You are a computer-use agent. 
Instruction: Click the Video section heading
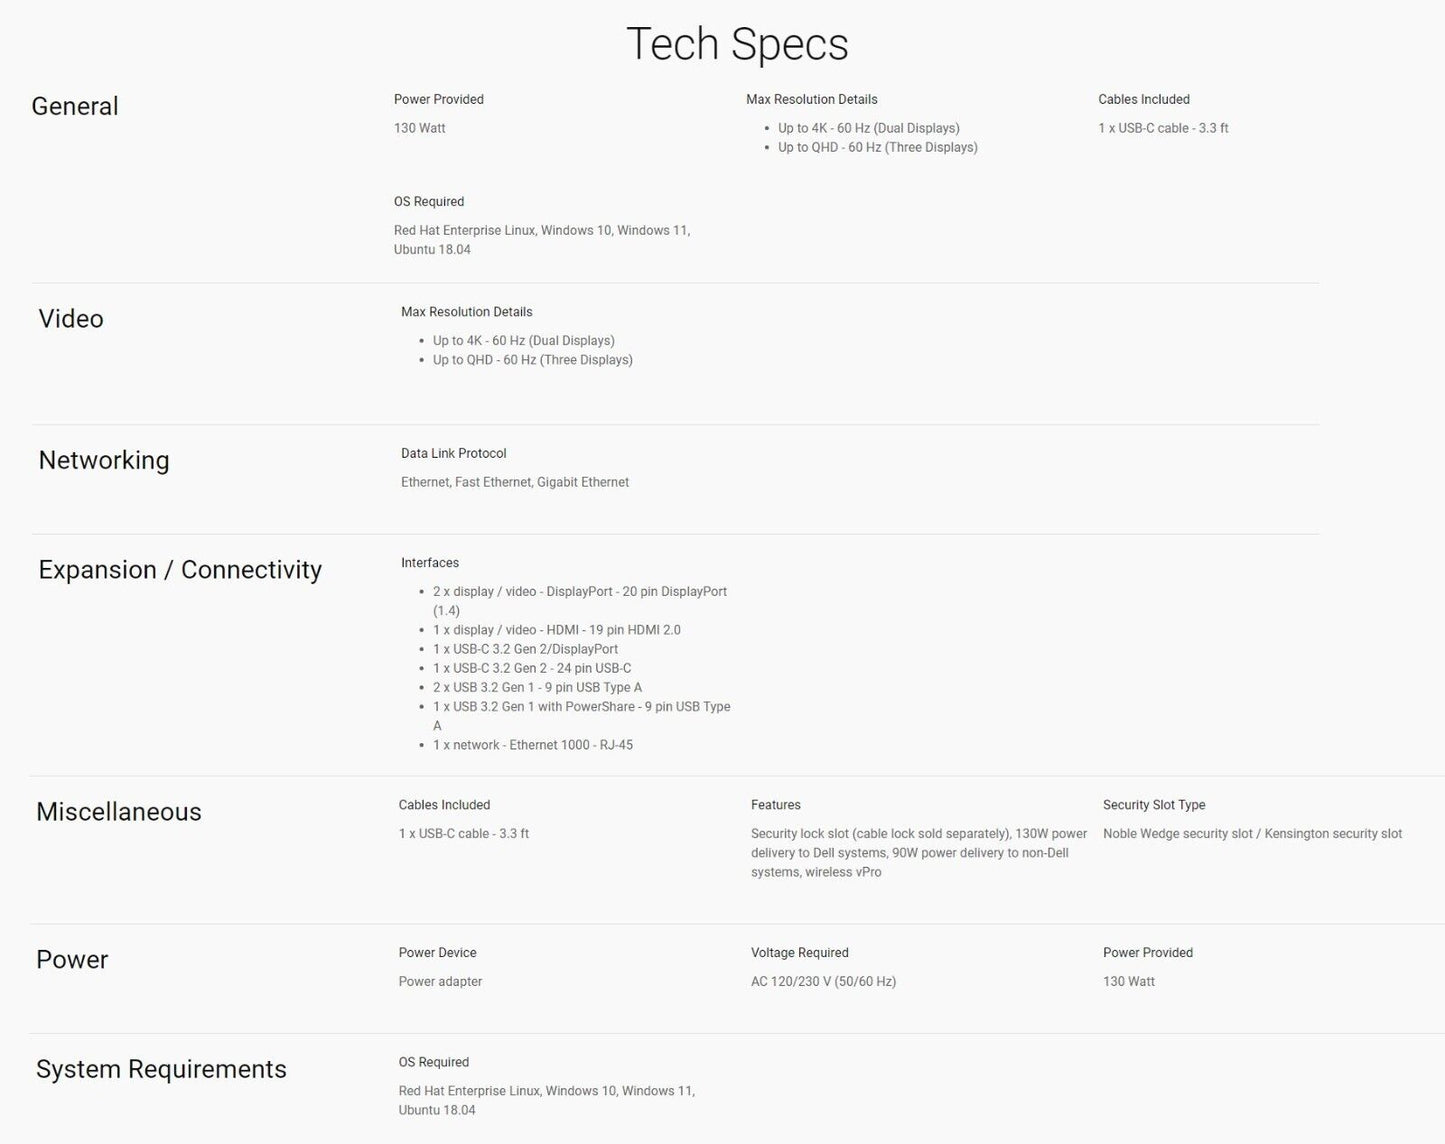pyautogui.click(x=71, y=318)
